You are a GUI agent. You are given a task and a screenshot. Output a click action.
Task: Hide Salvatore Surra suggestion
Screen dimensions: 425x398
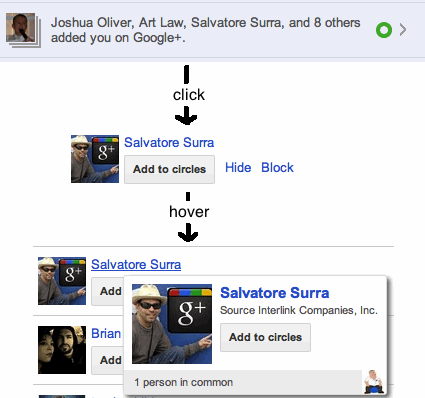pos(238,167)
